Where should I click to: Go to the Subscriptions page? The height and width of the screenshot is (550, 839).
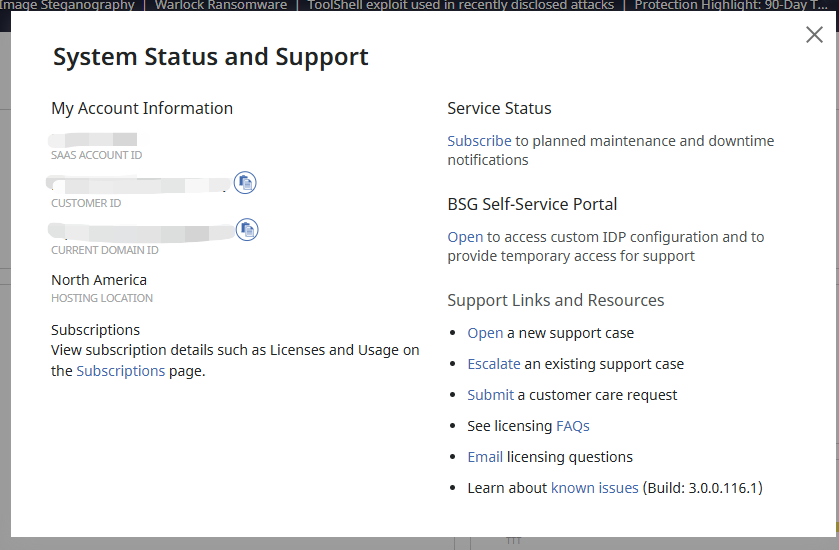[x=121, y=371]
